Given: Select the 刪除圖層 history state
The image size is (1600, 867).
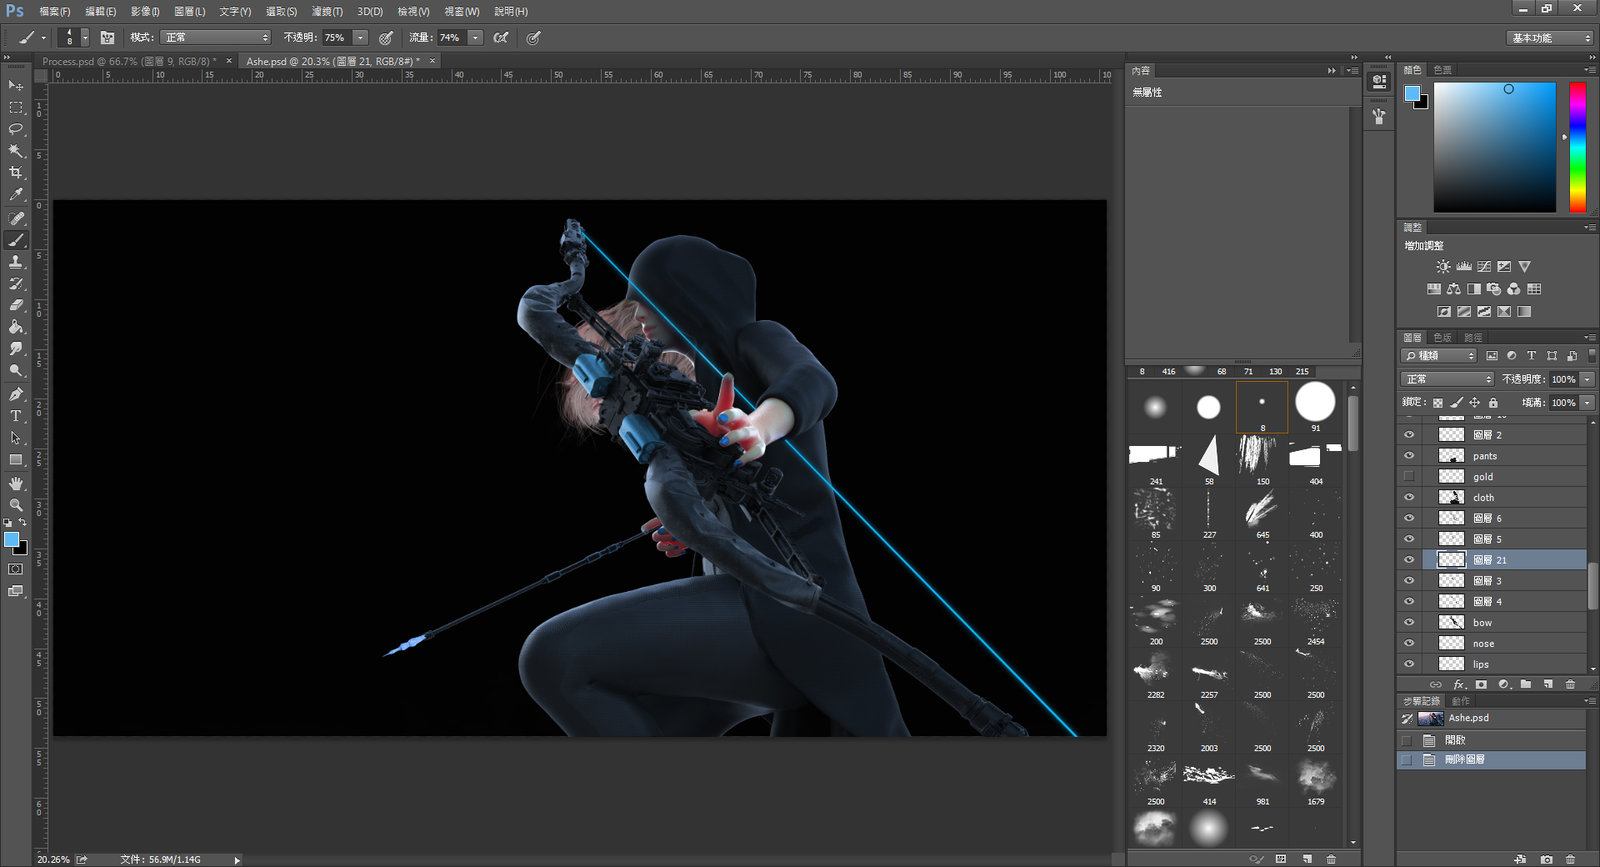Looking at the screenshot, I should tap(1491, 760).
